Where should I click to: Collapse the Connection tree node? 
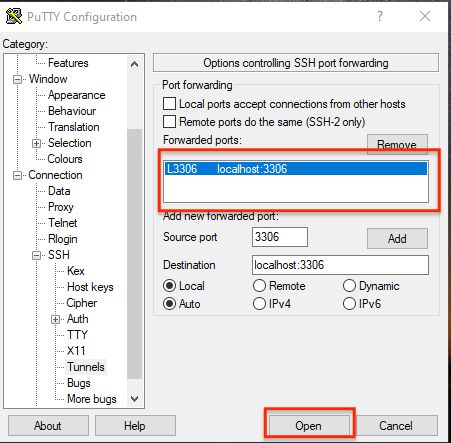[x=17, y=175]
